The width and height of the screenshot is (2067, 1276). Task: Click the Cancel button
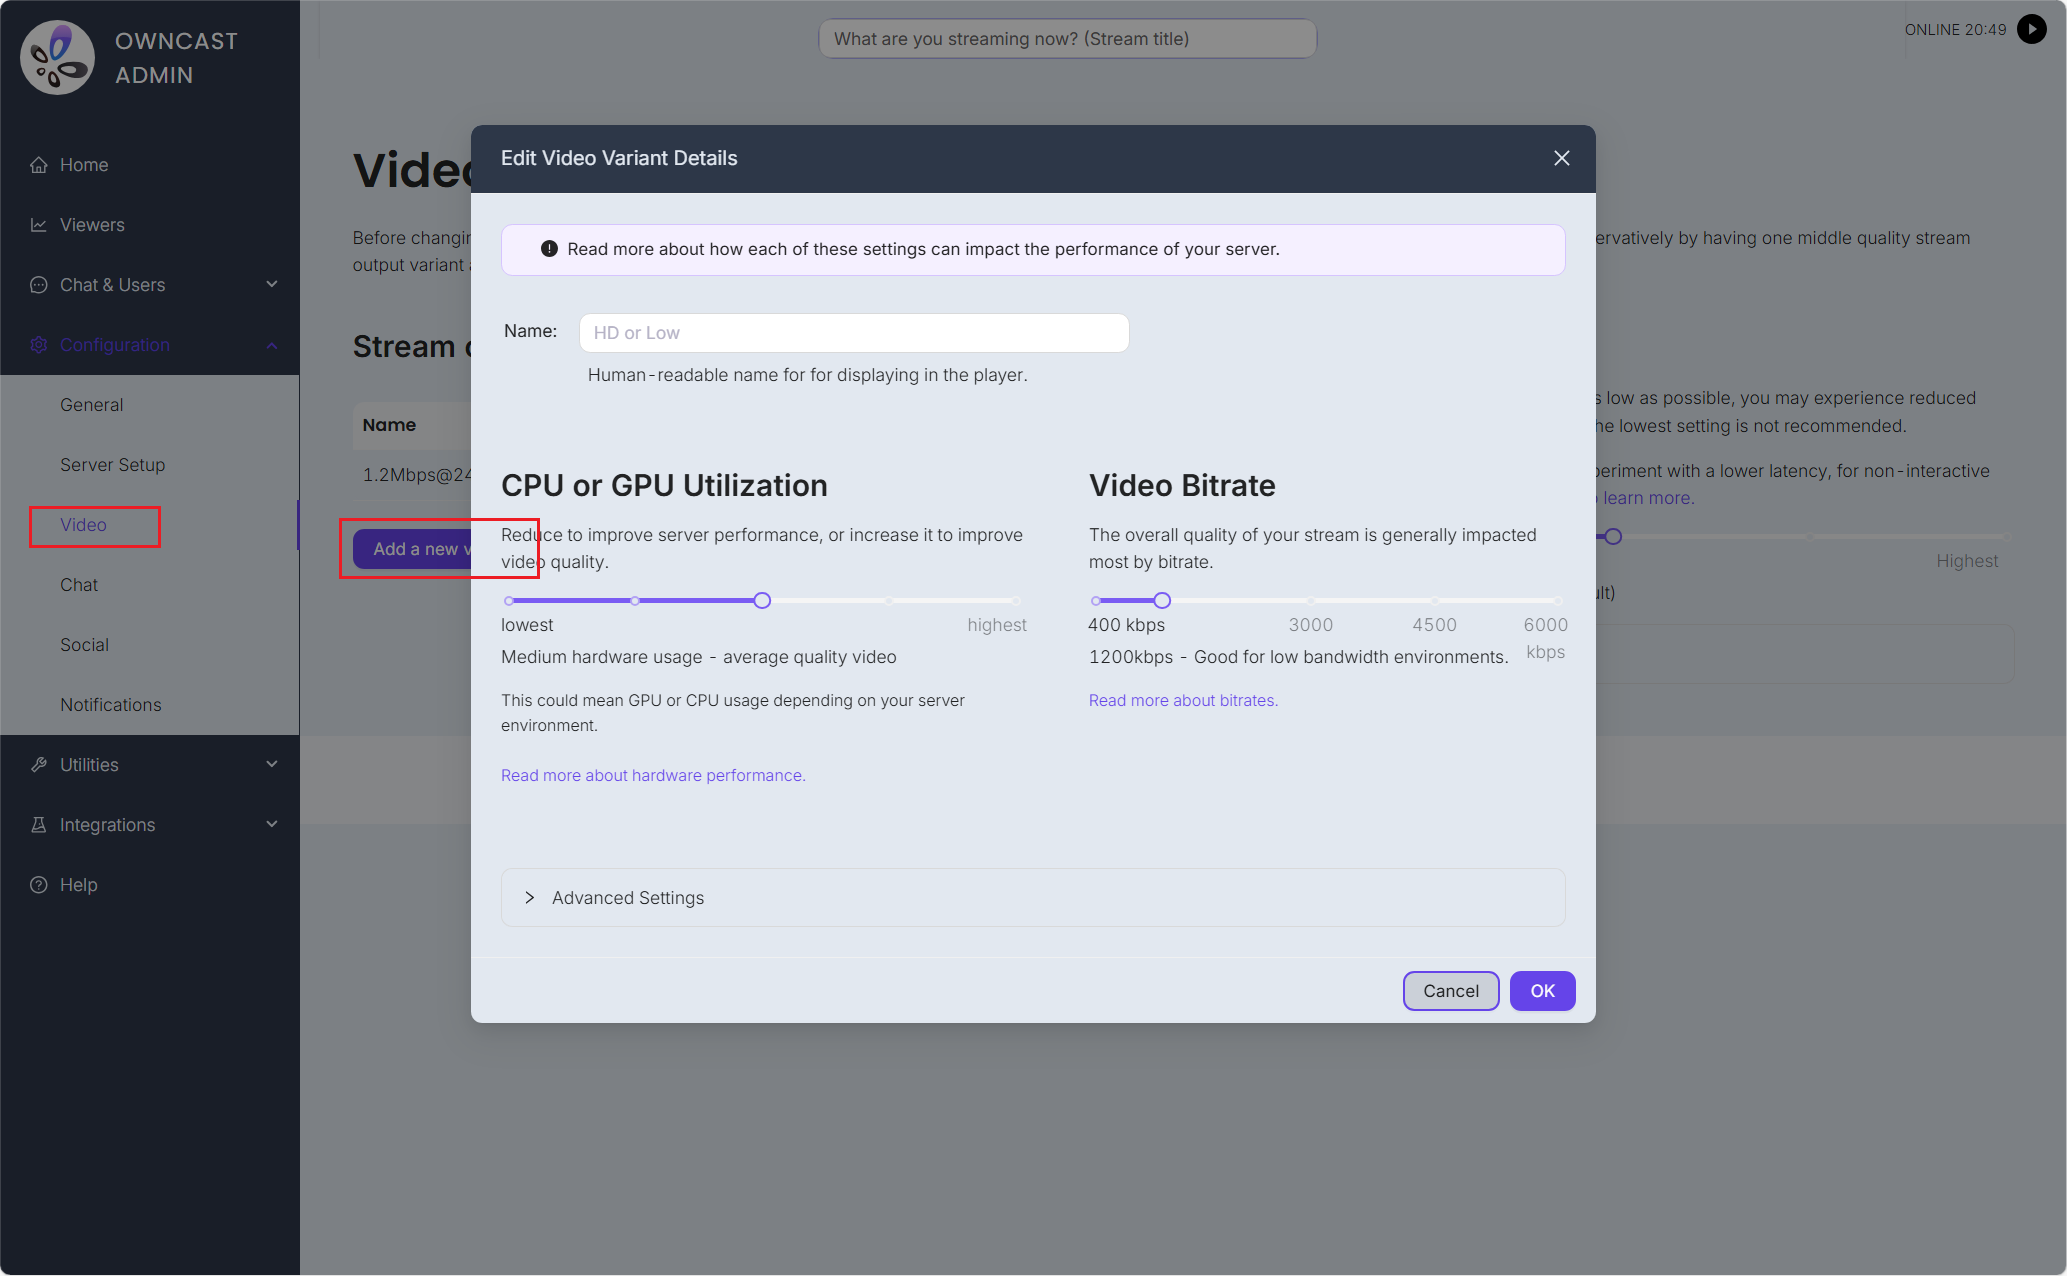[x=1450, y=991]
